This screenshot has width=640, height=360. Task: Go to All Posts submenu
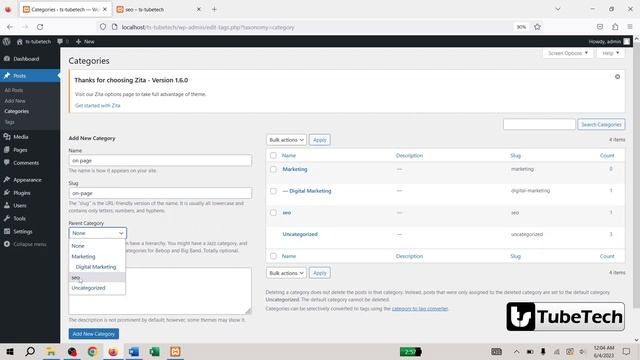(x=14, y=90)
